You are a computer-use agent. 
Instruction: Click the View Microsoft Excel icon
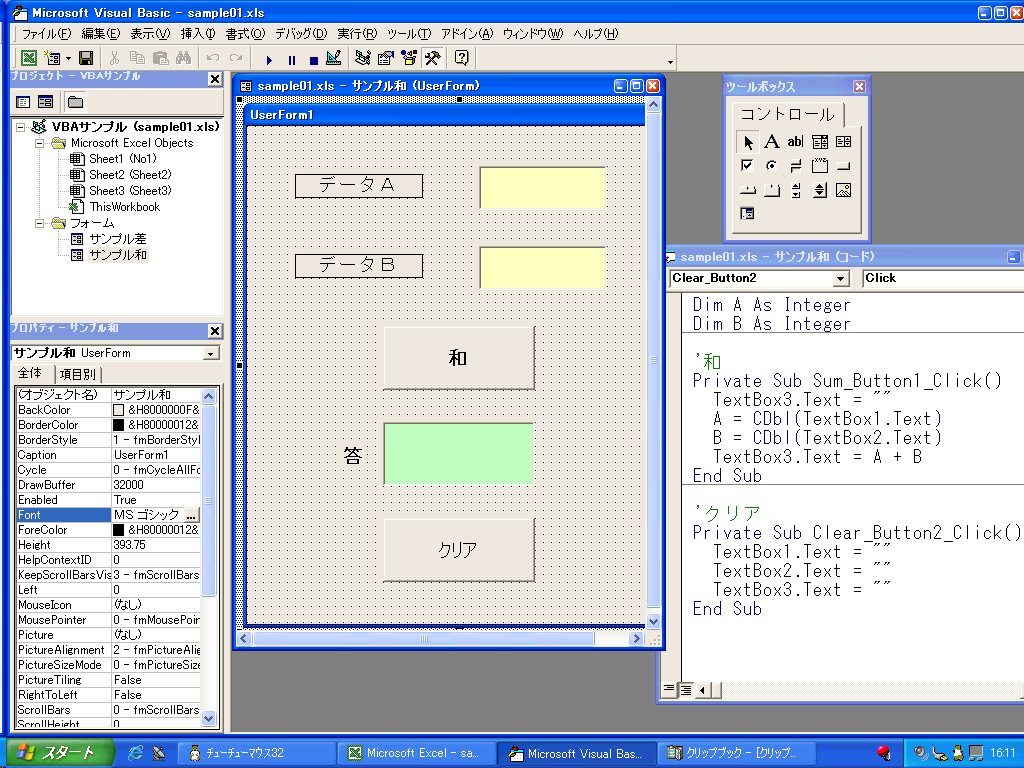coord(29,58)
